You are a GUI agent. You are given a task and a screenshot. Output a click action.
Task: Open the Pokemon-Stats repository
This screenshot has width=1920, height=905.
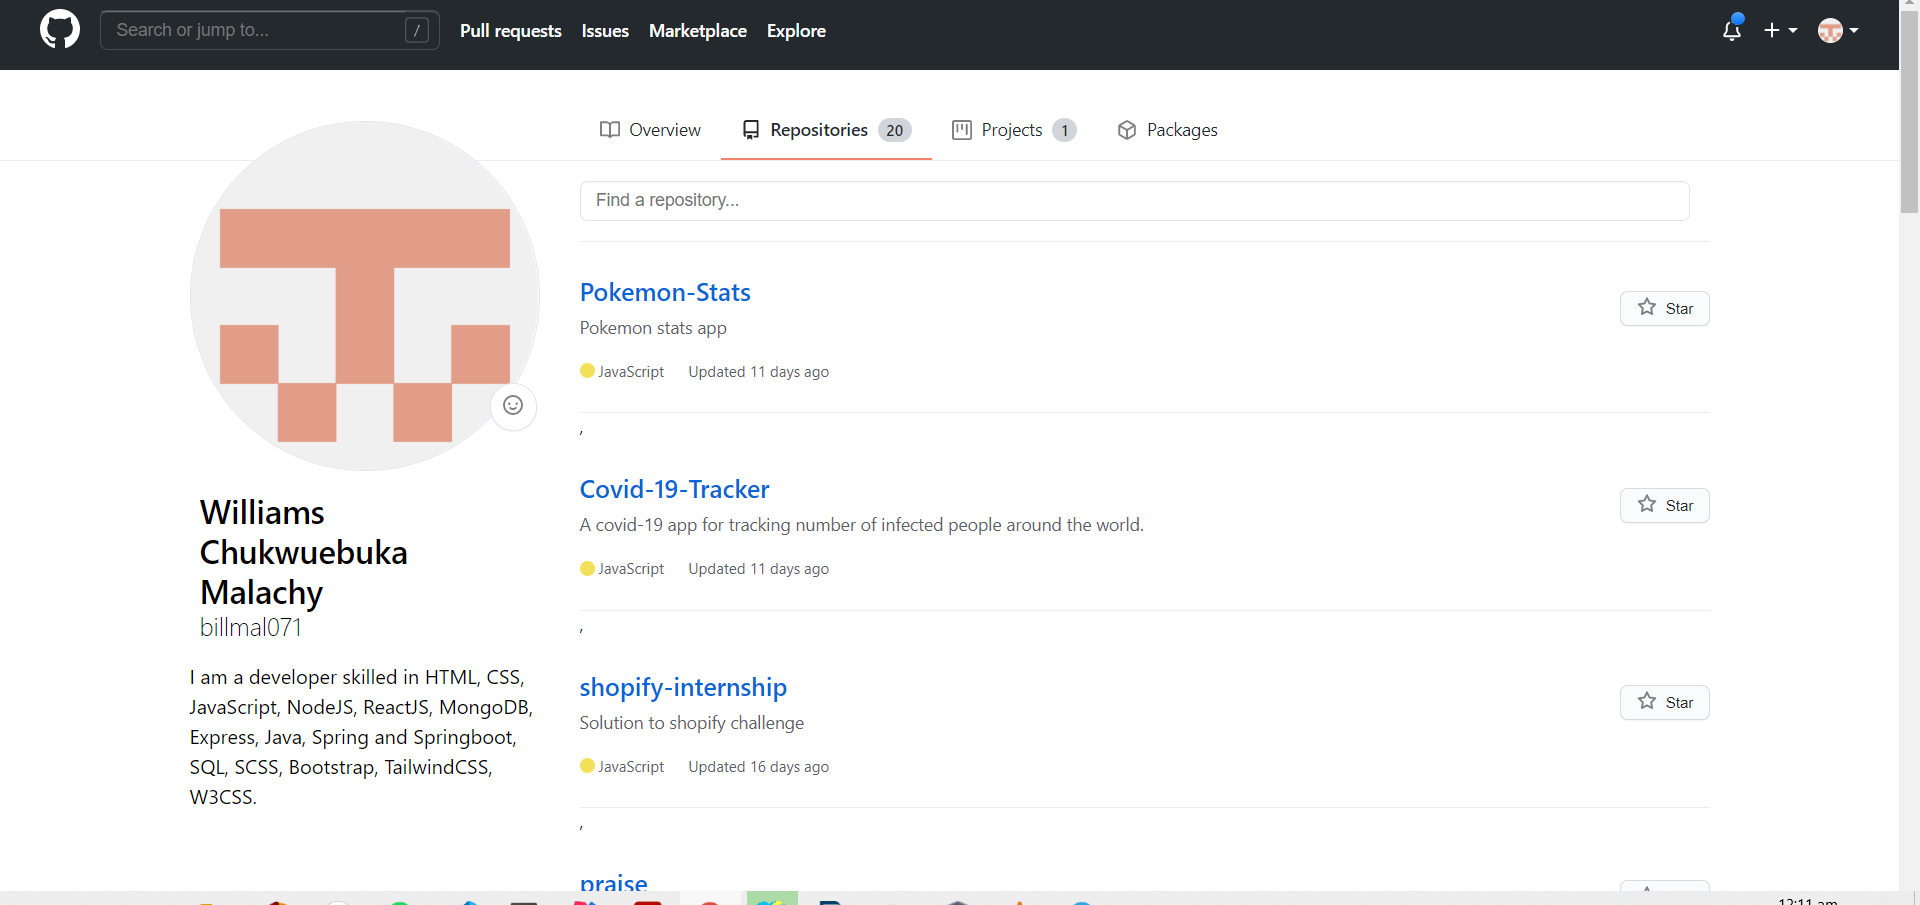665,292
